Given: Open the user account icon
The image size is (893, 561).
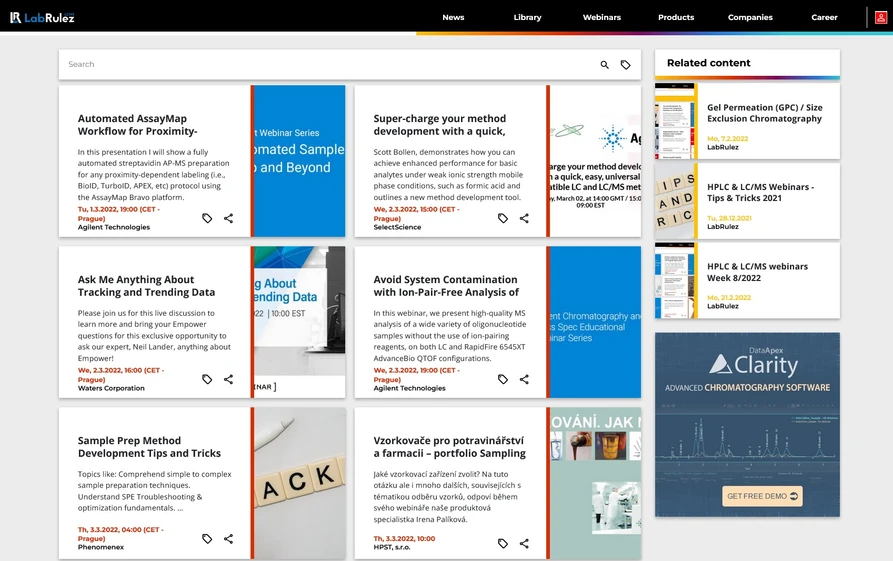Looking at the screenshot, I should 880,18.
